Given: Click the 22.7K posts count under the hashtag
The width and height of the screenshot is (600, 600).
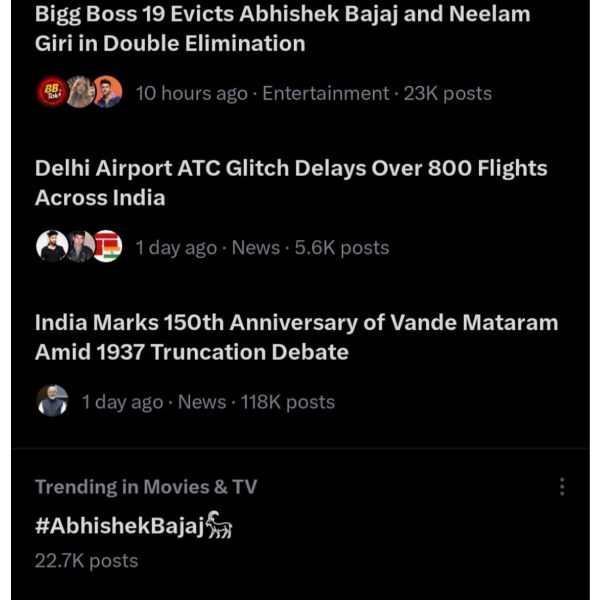Looking at the screenshot, I should pos(86,560).
